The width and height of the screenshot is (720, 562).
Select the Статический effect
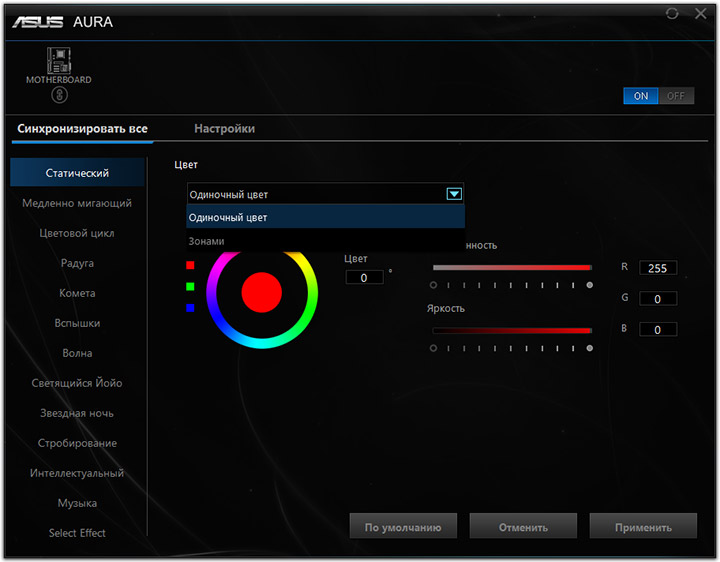[77, 173]
